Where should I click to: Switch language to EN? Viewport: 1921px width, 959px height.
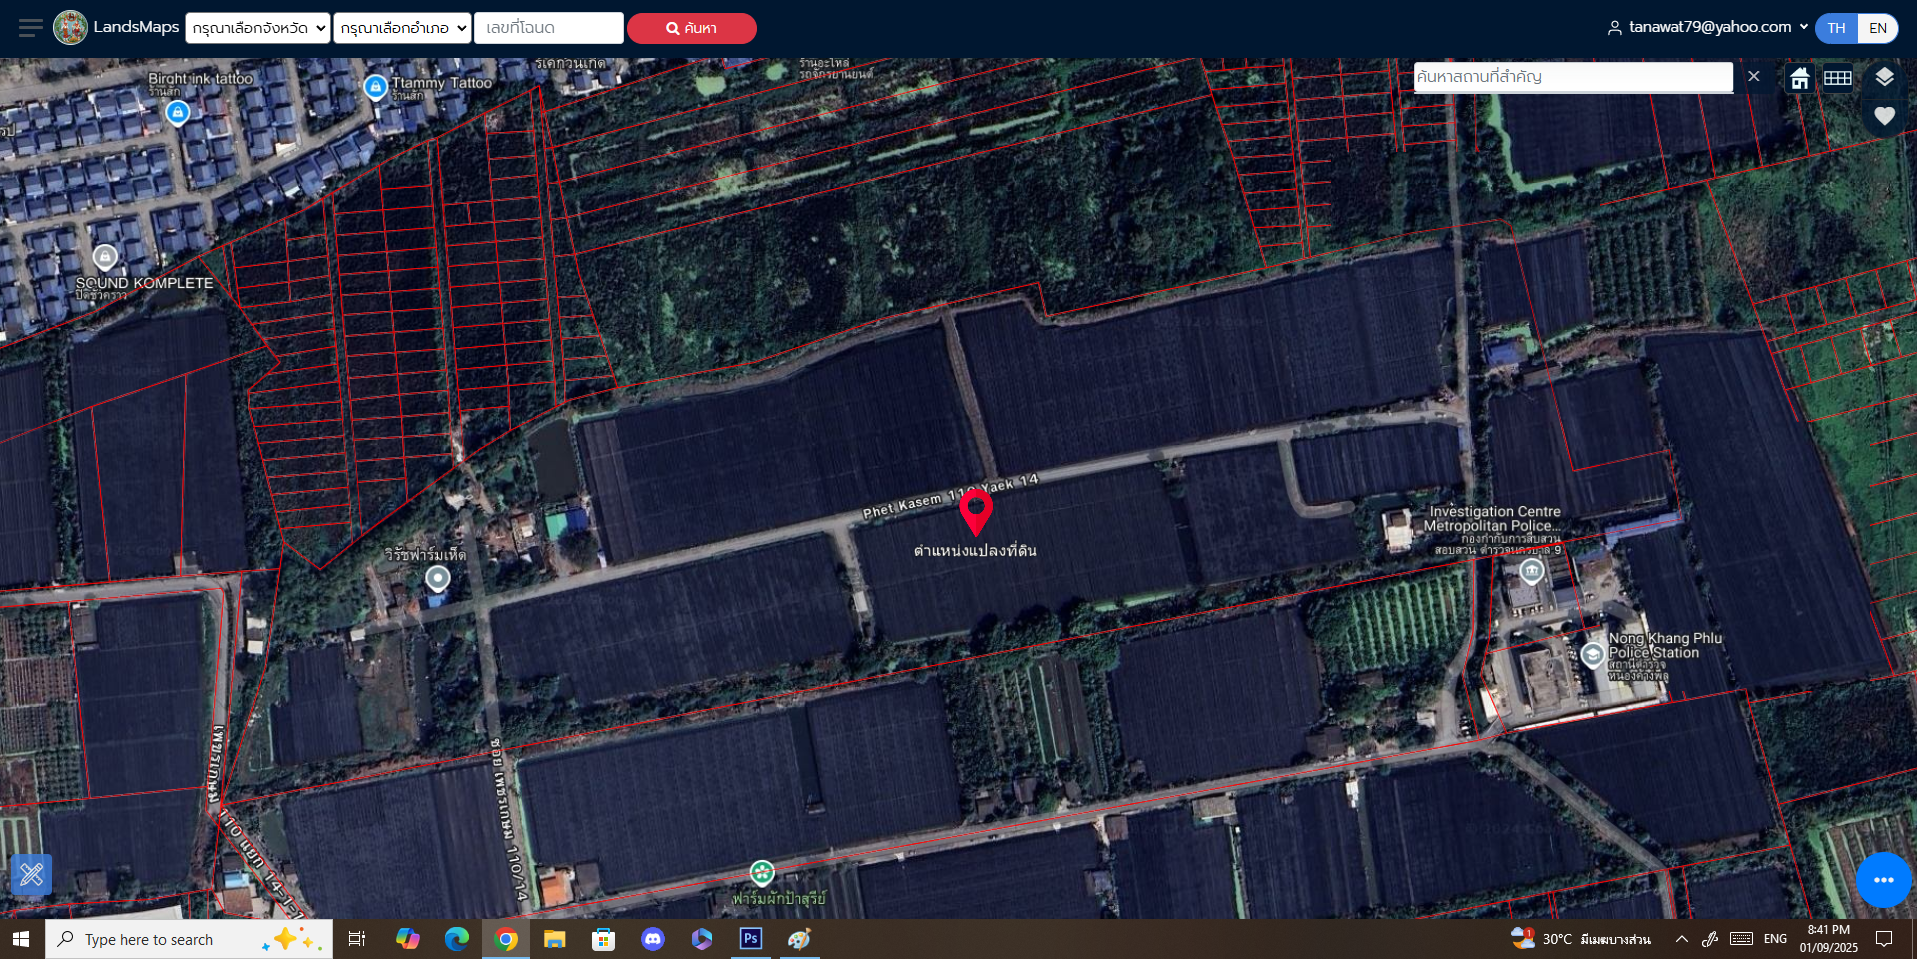(1878, 28)
